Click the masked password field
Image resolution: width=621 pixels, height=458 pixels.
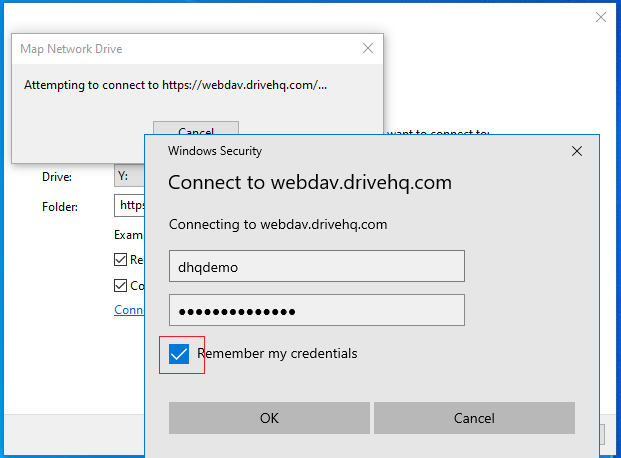(x=317, y=310)
